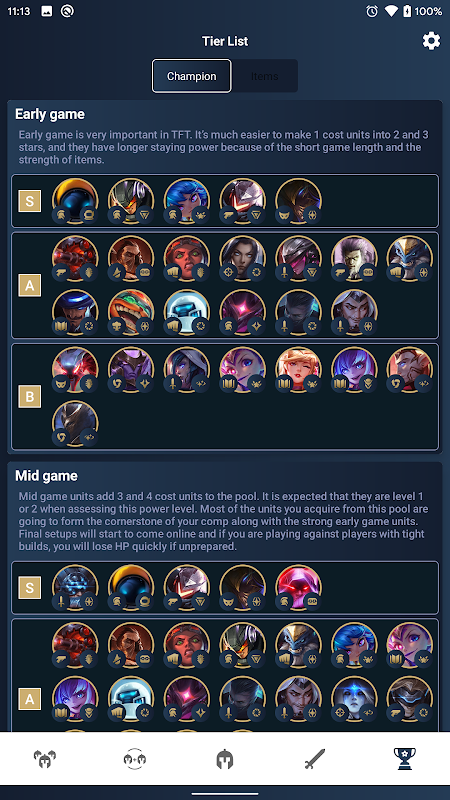Select first champion in Mid game S tier
The image size is (450, 800).
[x=75, y=588]
